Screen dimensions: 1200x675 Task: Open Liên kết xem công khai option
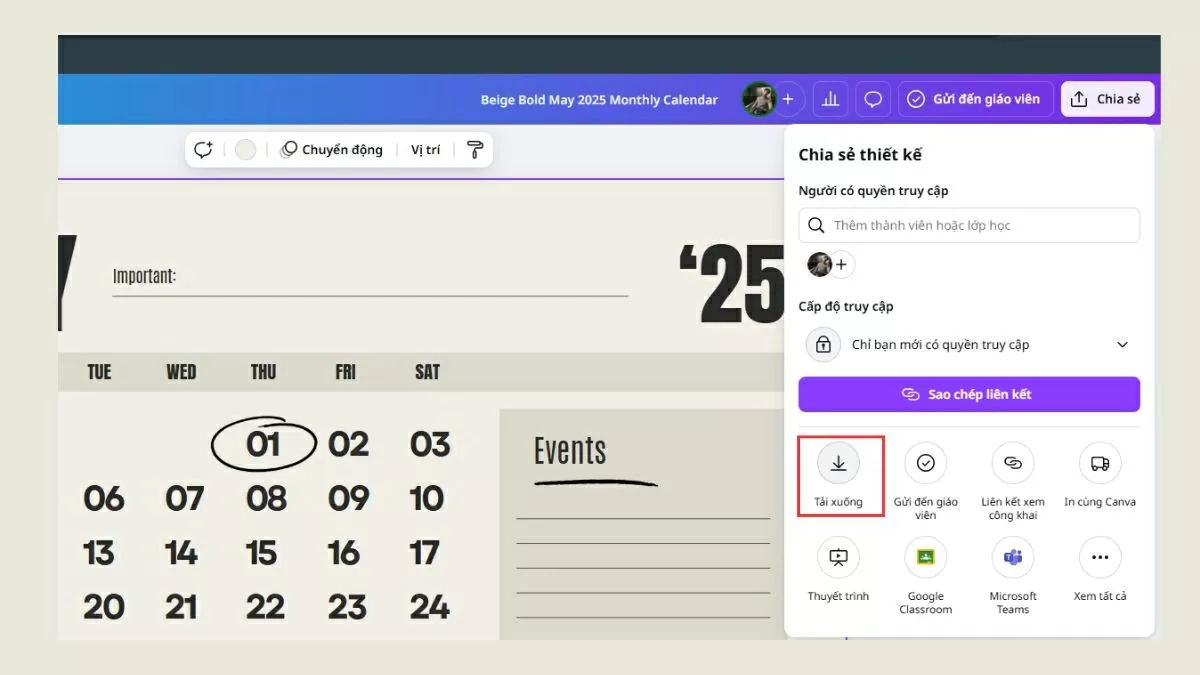[1012, 464]
